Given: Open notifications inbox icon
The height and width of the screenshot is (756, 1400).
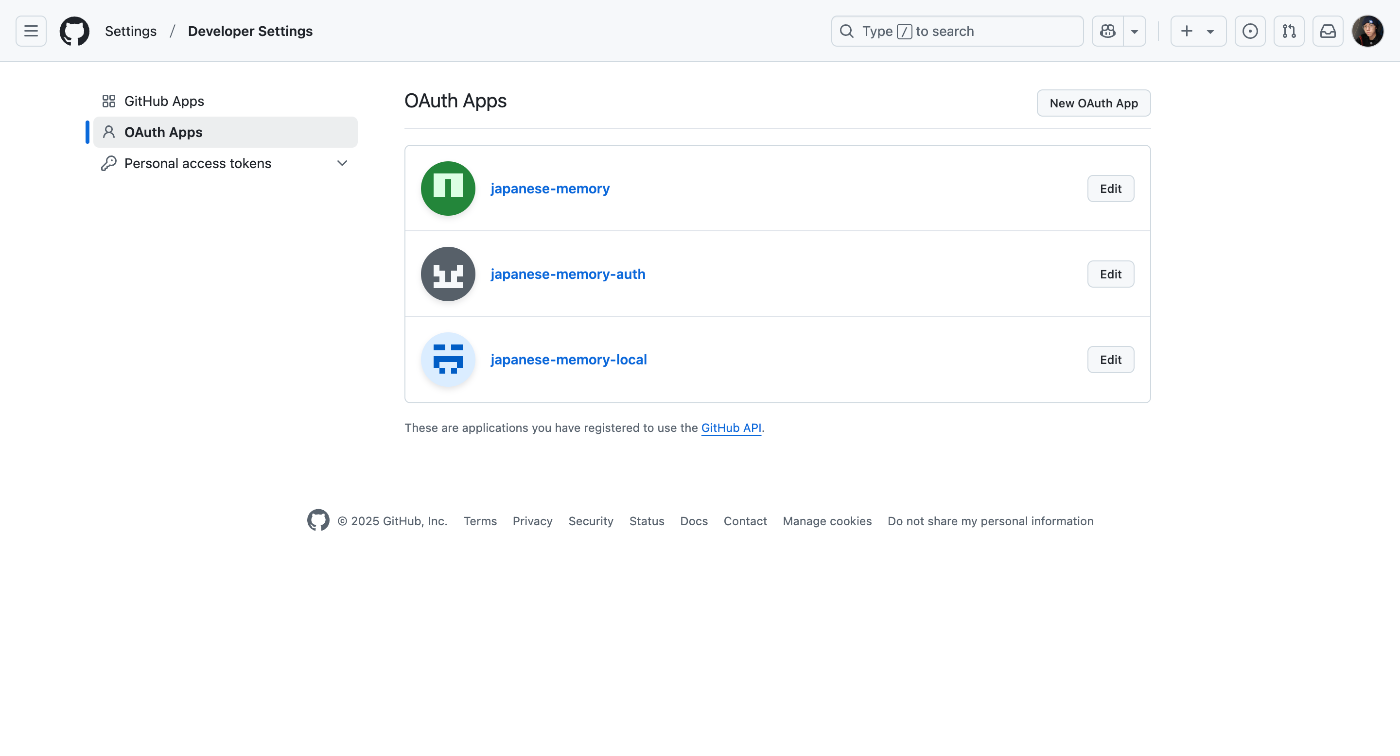Looking at the screenshot, I should tap(1328, 31).
